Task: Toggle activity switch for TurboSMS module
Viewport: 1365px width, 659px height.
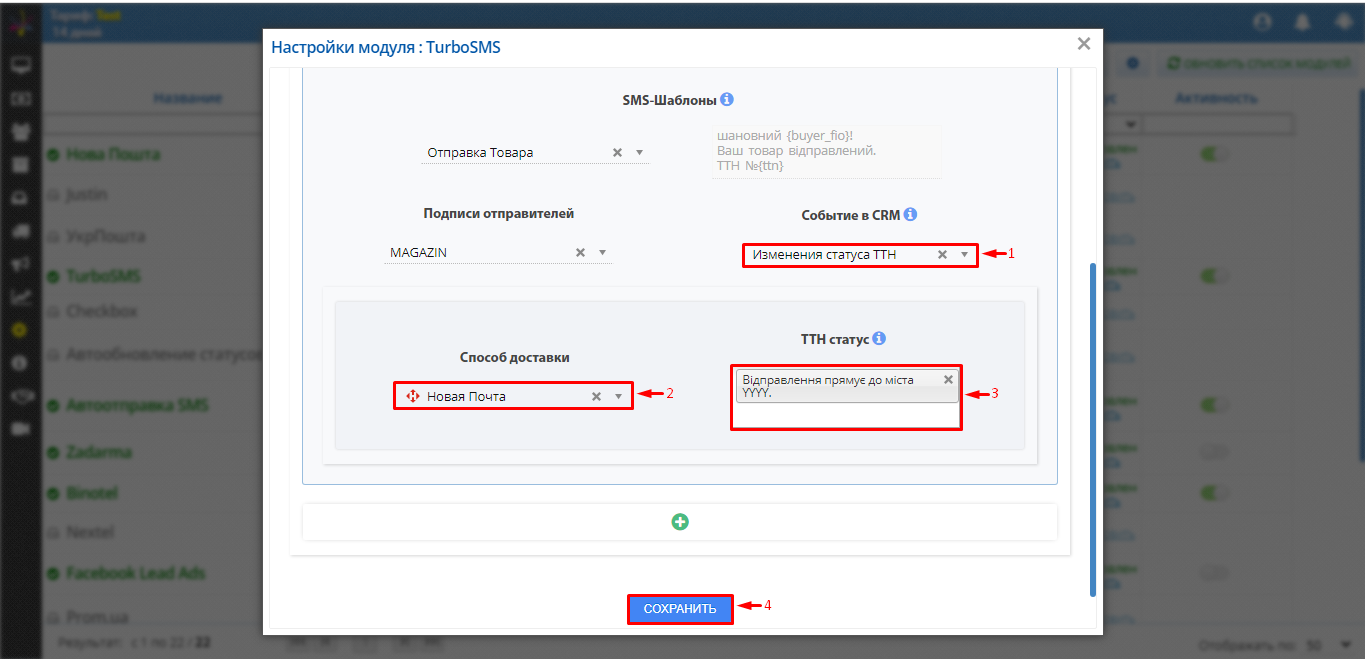Action: pos(1214,275)
